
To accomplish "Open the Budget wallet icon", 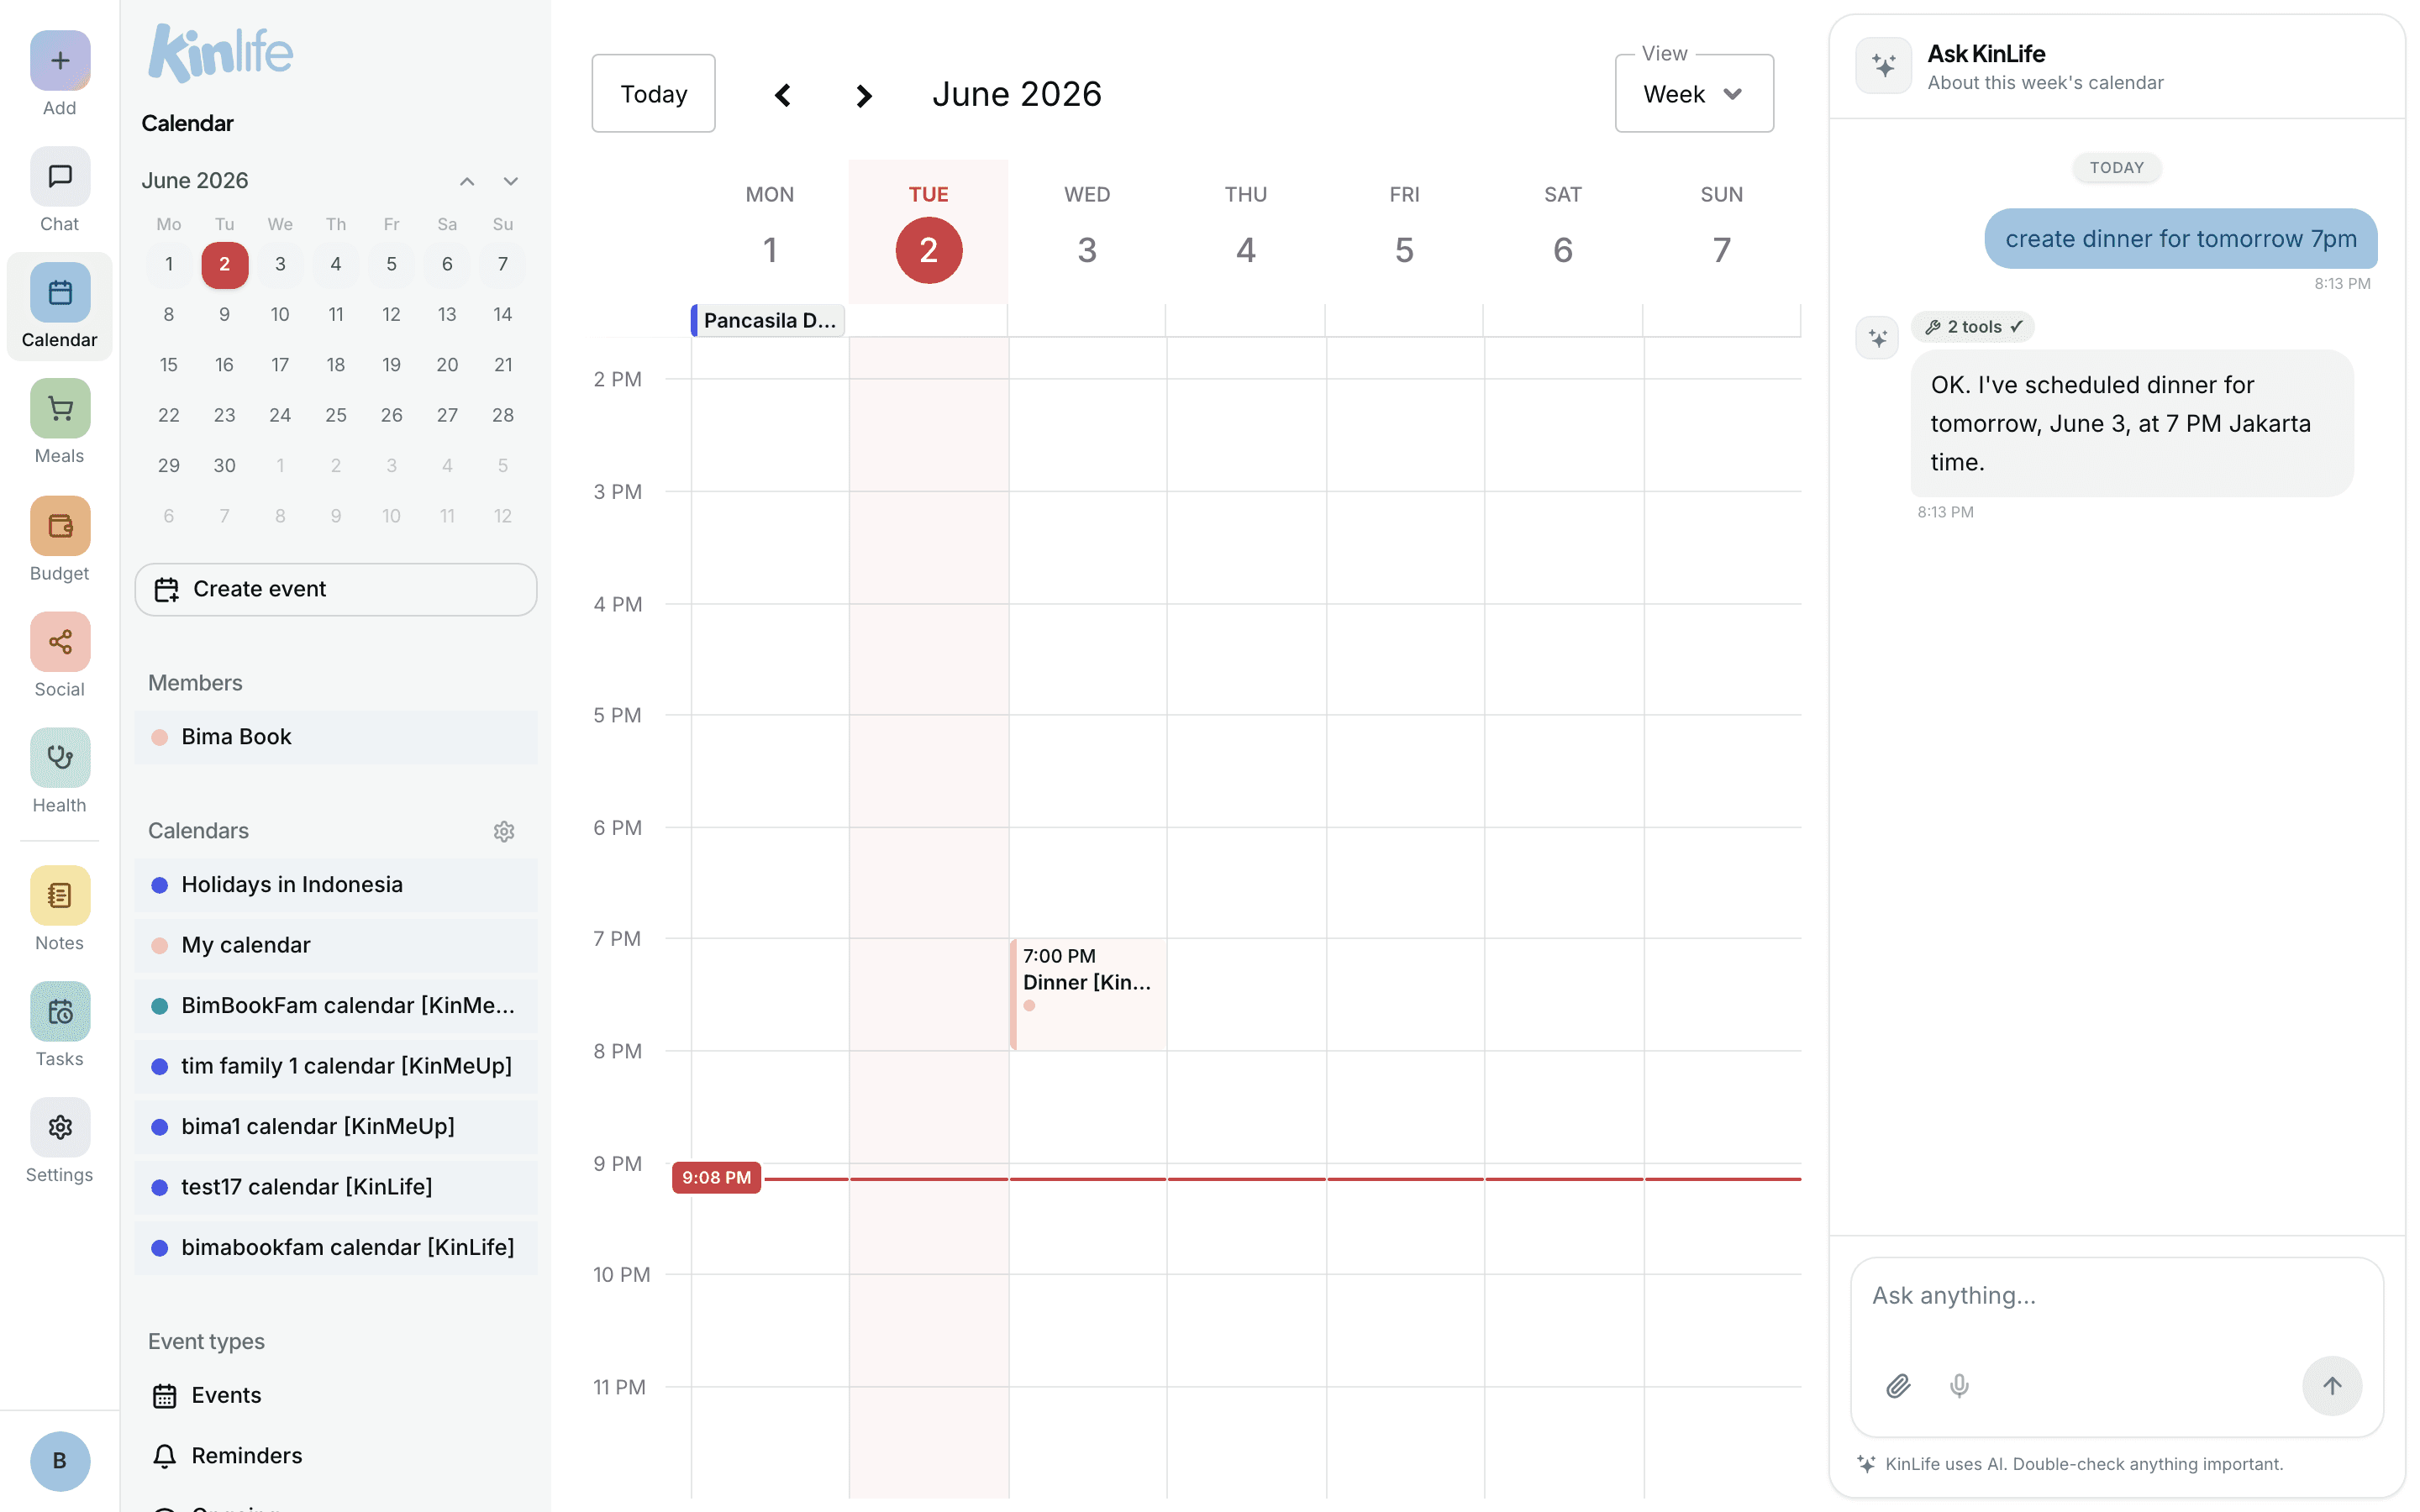I will click(x=60, y=526).
